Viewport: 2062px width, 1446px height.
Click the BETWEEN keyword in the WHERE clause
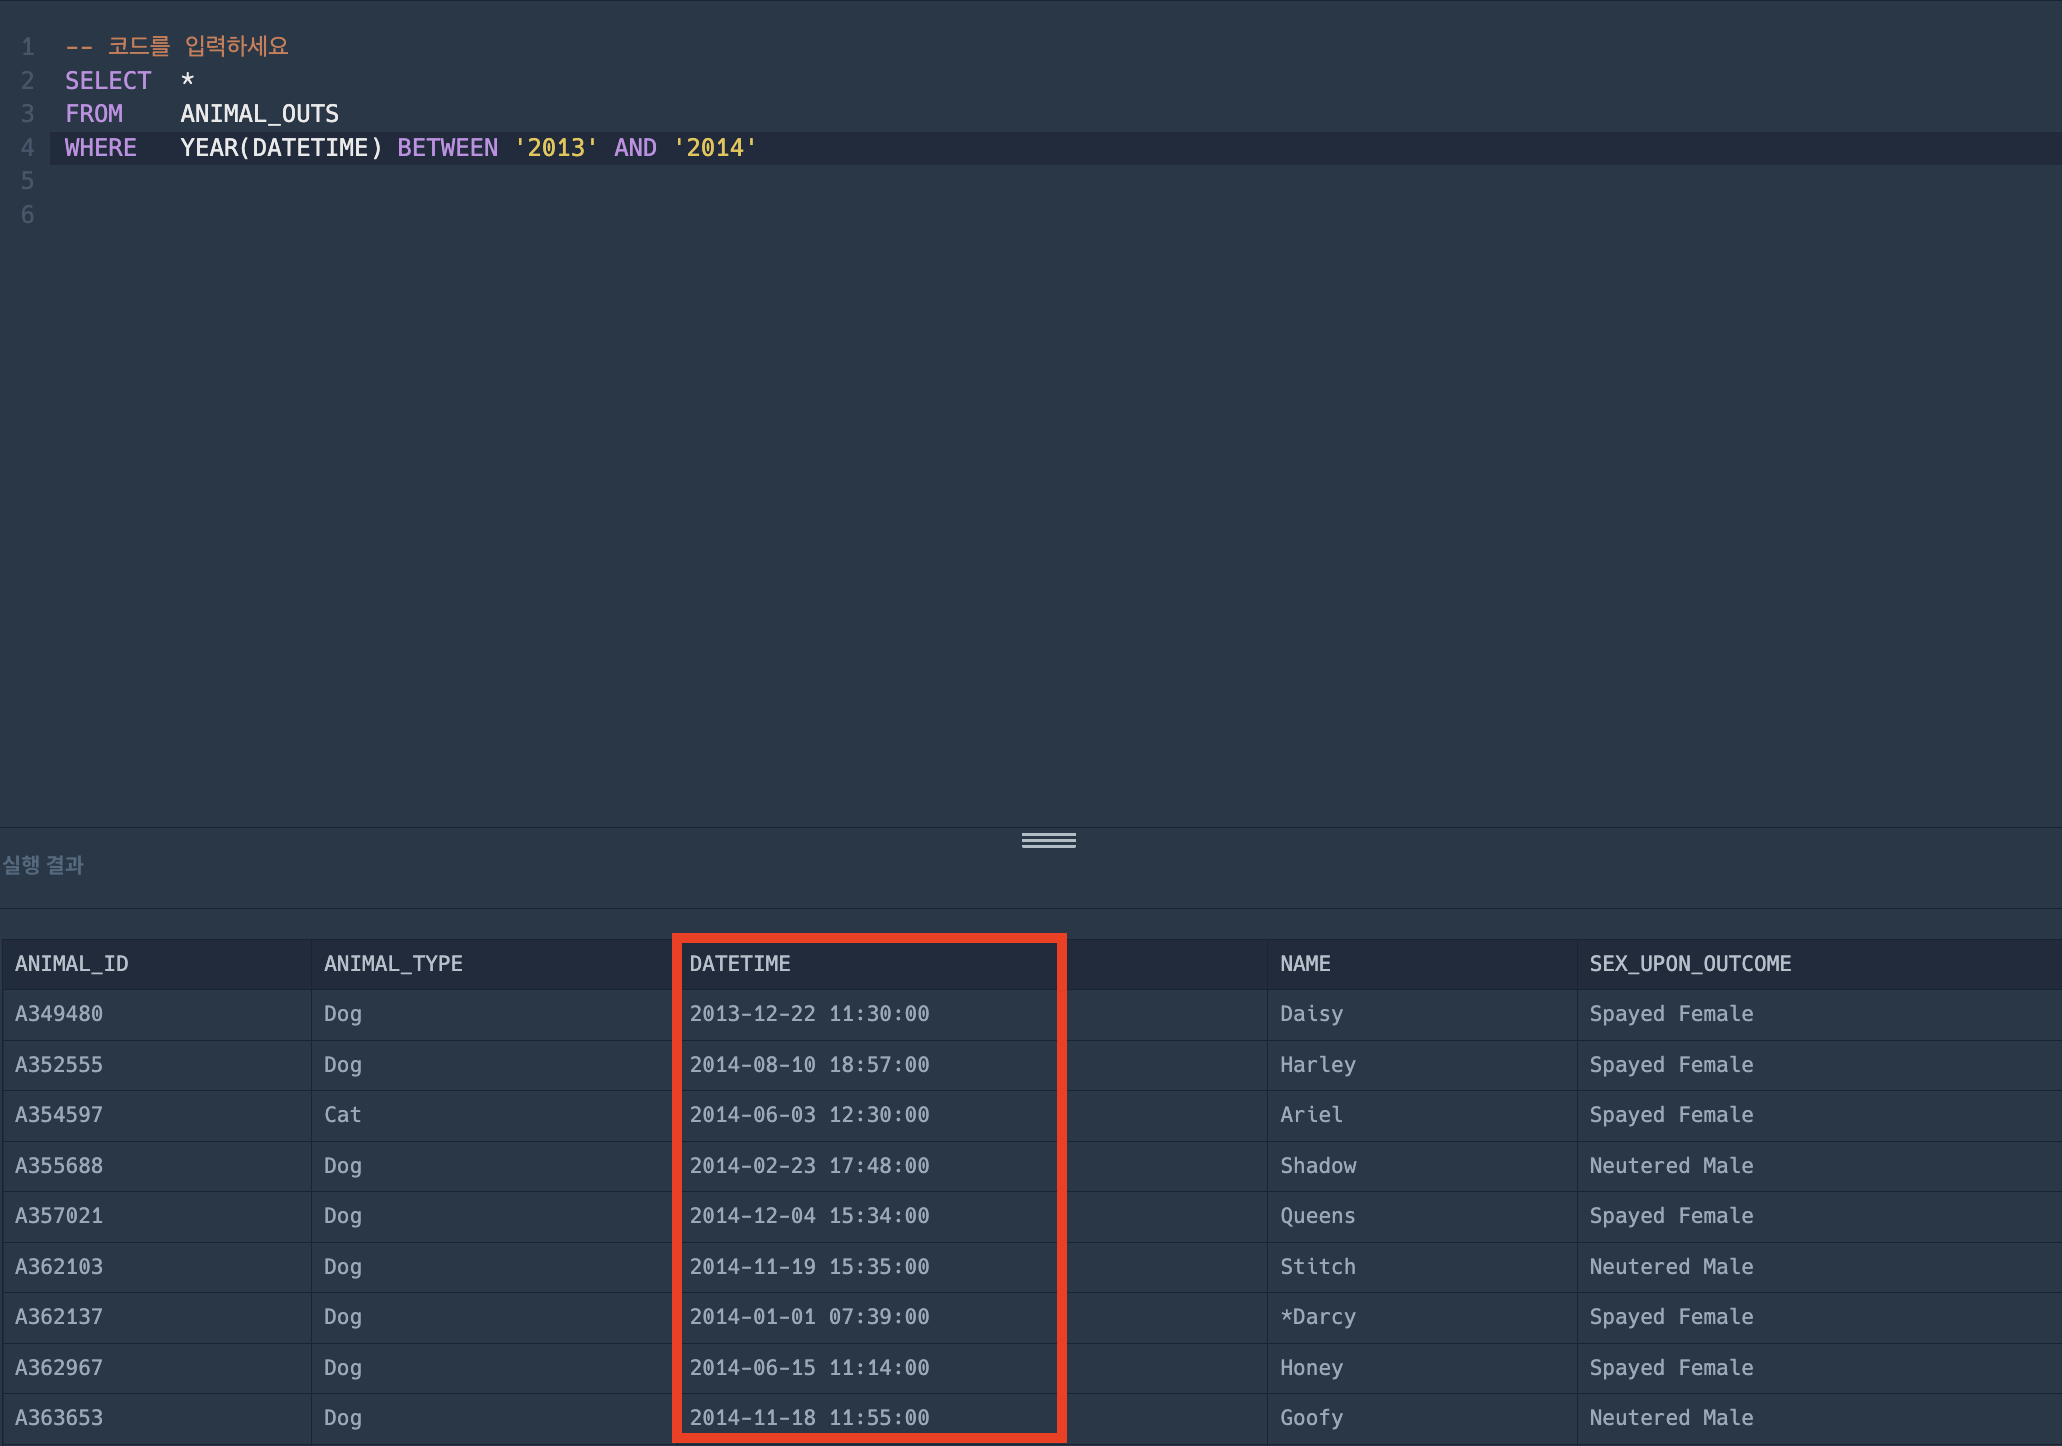447,148
